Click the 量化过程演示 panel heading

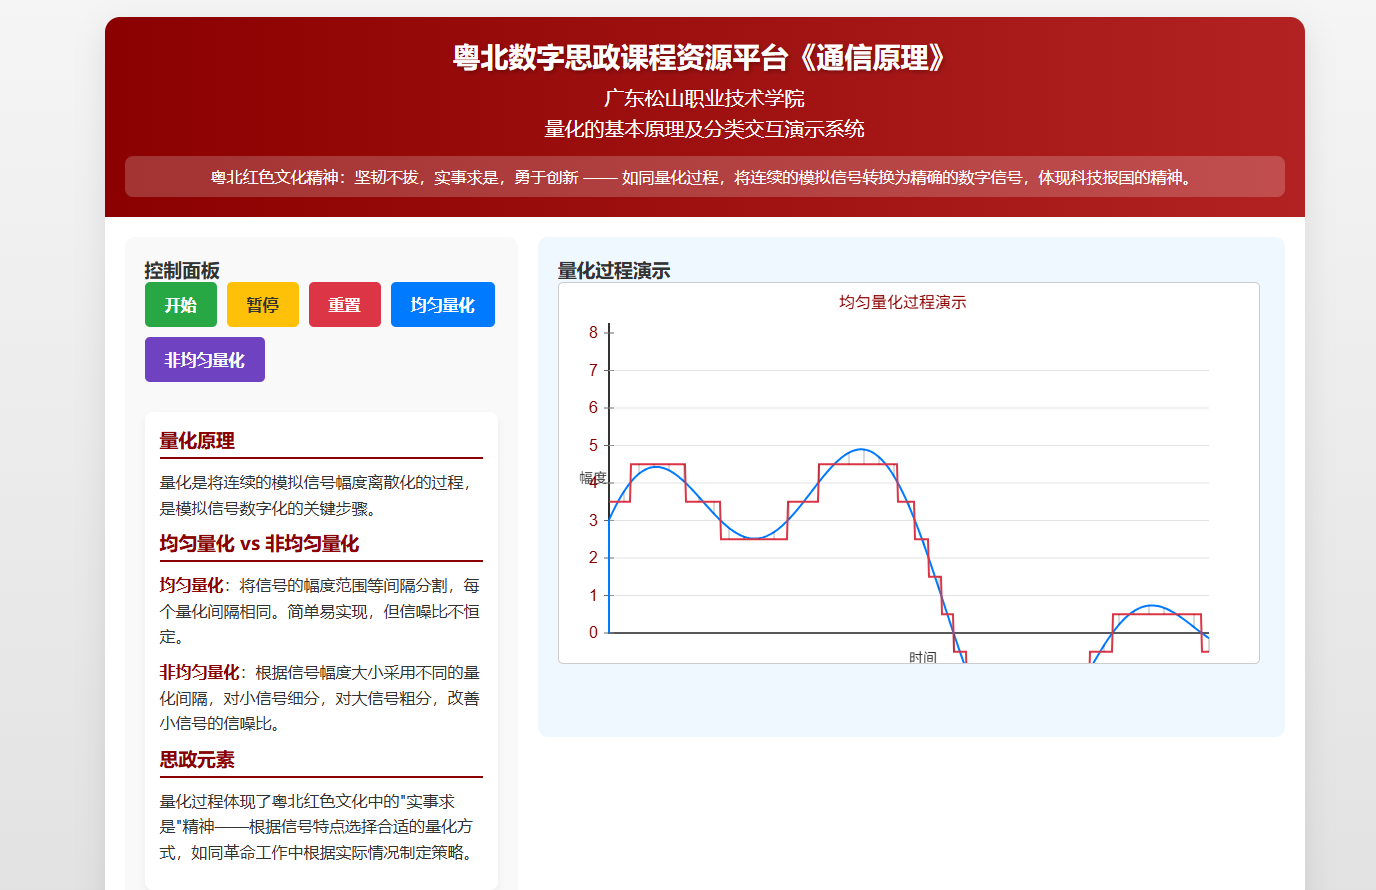[x=614, y=270]
